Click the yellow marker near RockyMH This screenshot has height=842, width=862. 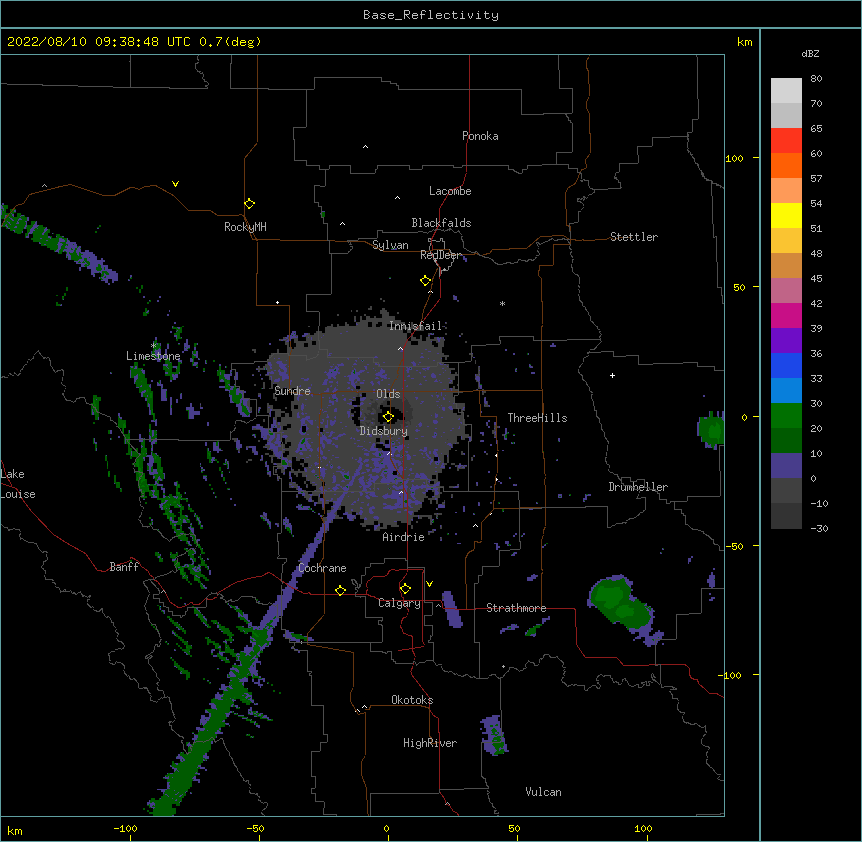coord(250,204)
